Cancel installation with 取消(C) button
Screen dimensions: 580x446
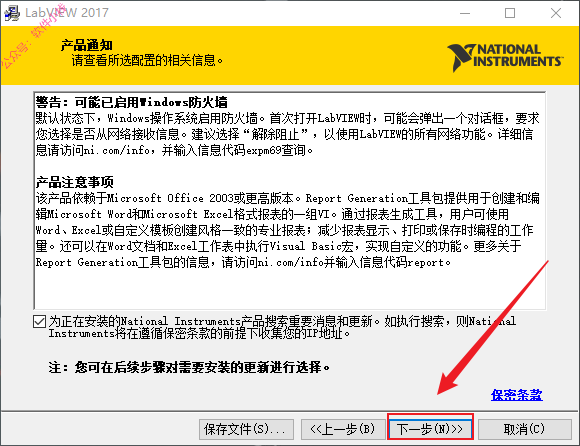(525, 429)
